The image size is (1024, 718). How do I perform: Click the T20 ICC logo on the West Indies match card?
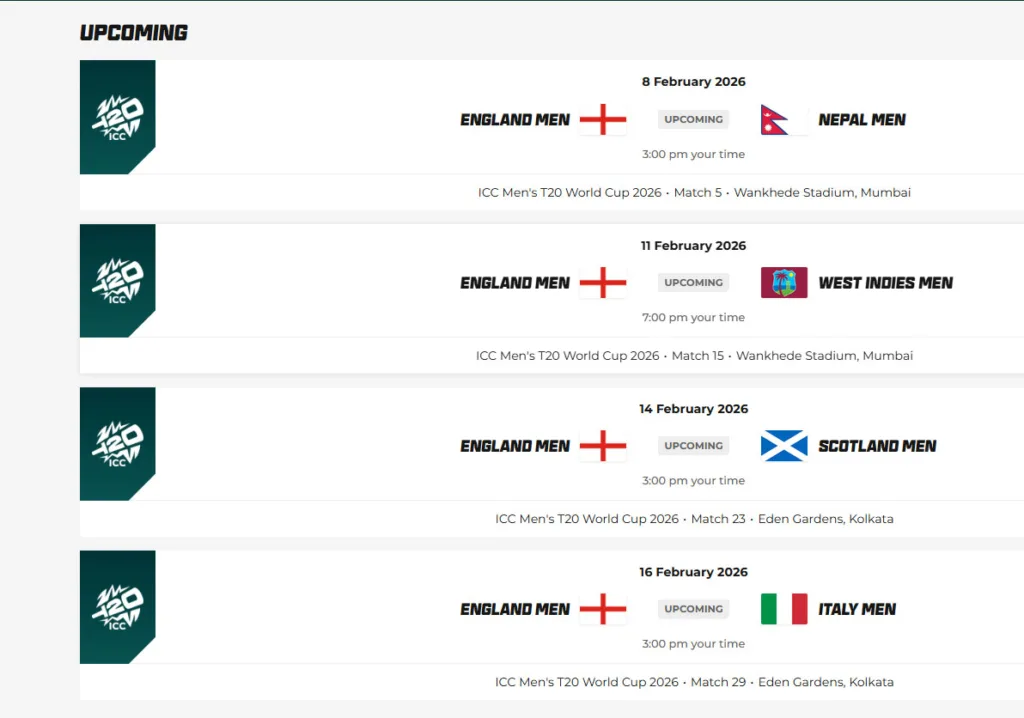(117, 281)
